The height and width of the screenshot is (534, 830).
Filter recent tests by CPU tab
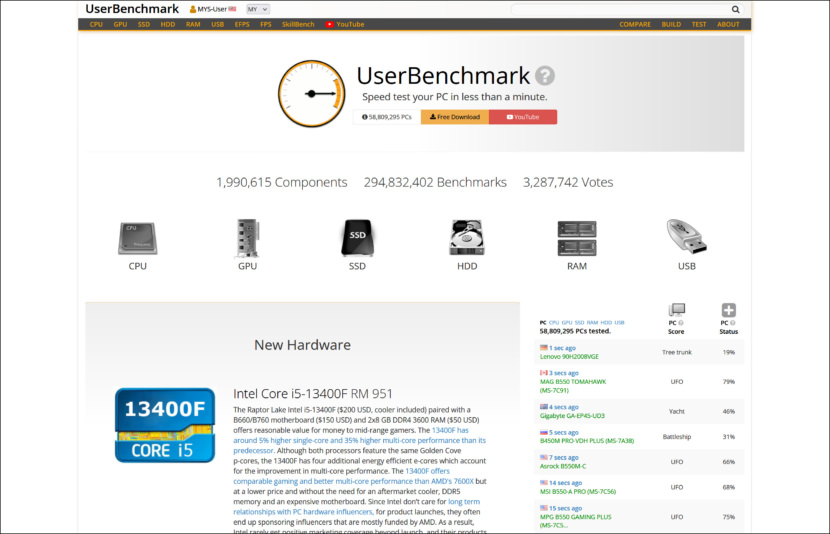[x=554, y=322]
